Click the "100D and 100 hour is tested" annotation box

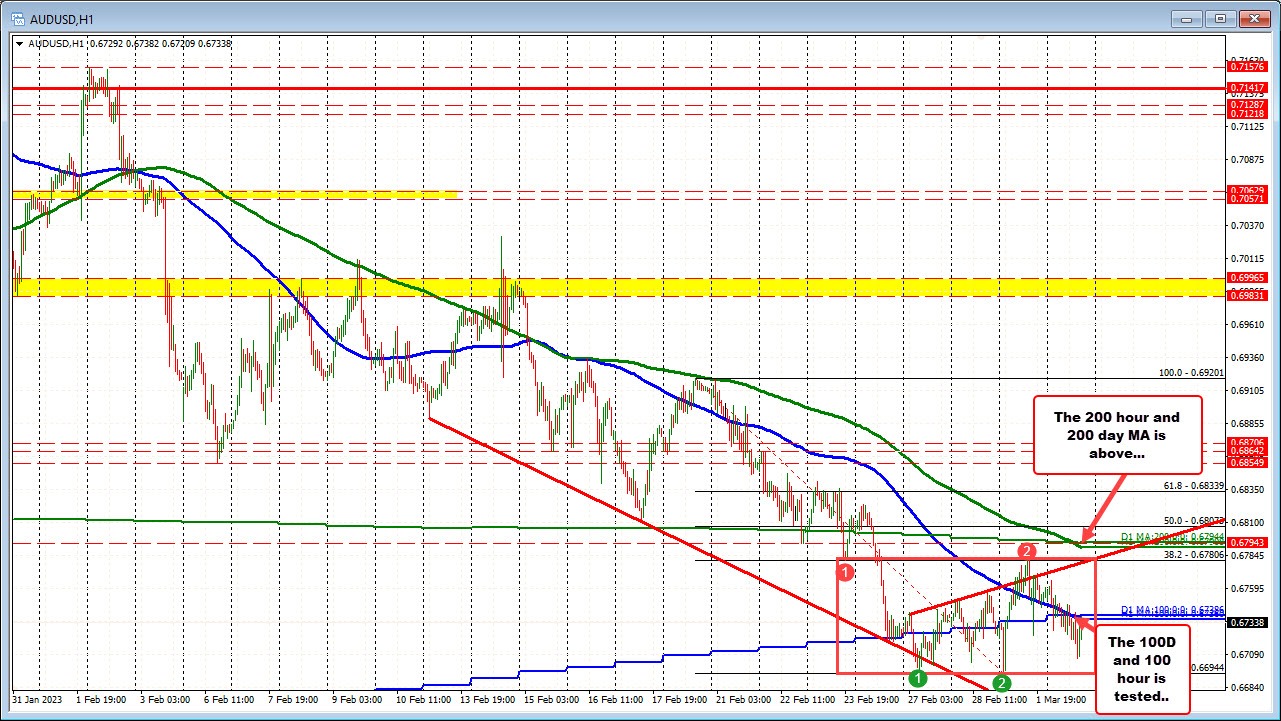(x=1142, y=668)
